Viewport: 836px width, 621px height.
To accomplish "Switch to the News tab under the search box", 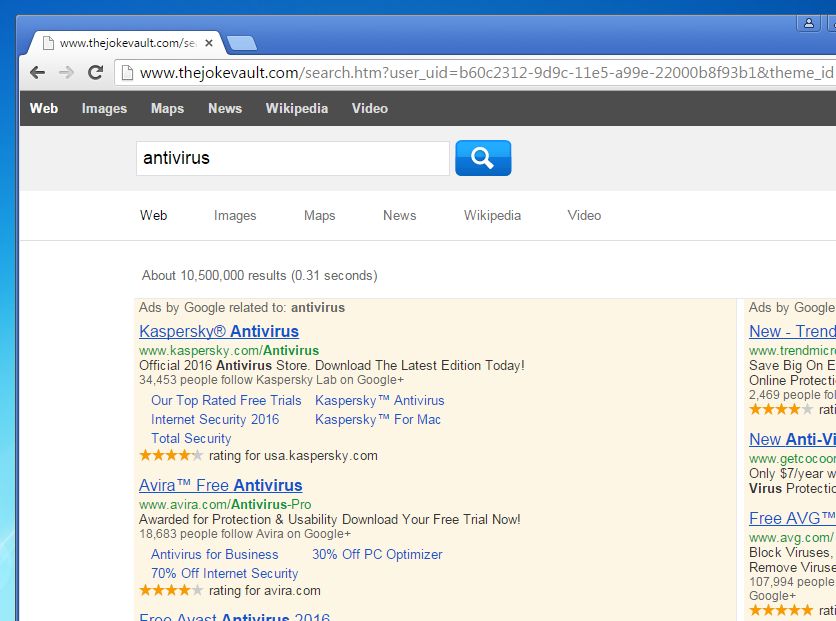I will 399,215.
